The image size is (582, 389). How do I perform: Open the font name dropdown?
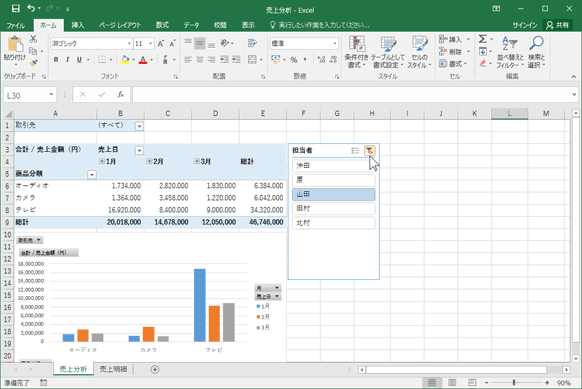[x=129, y=44]
